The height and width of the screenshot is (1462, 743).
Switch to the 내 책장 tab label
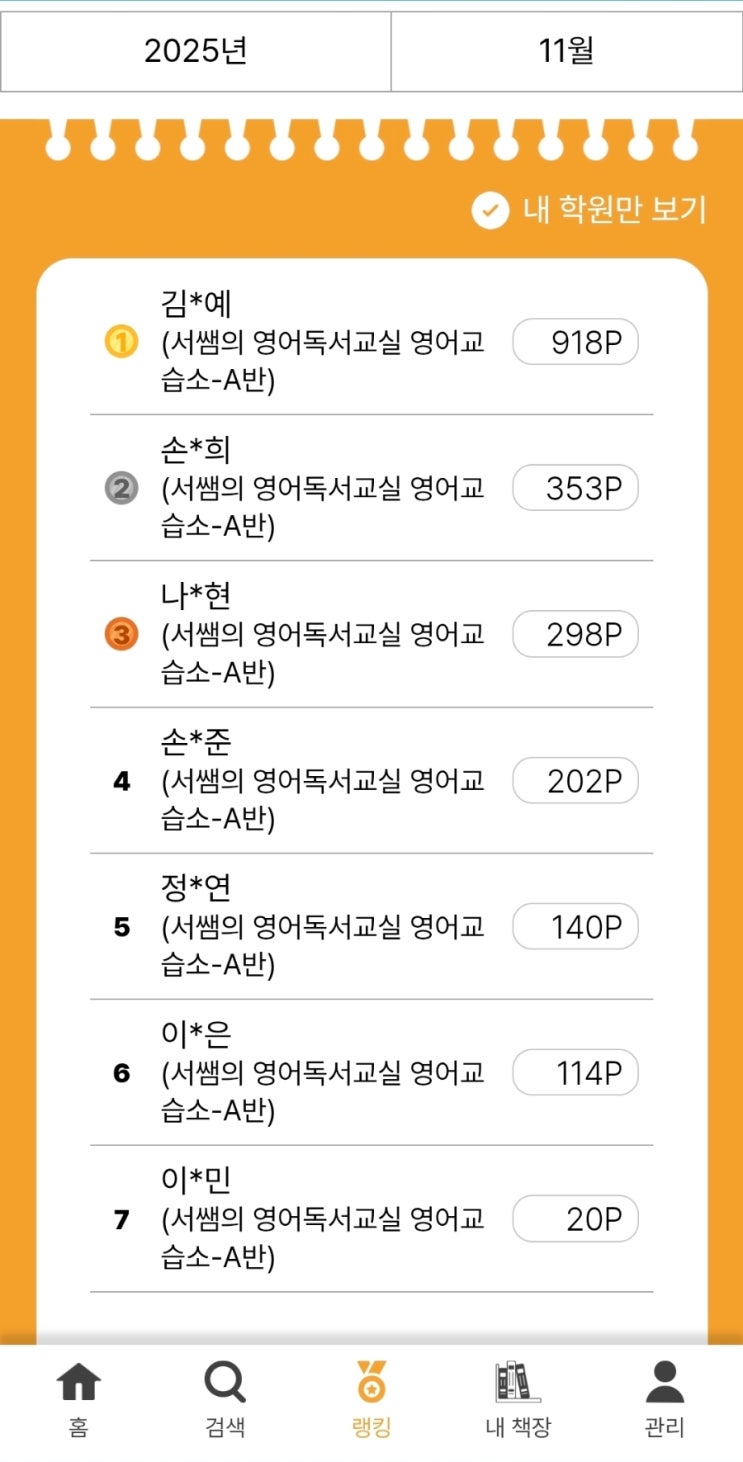point(518,1427)
